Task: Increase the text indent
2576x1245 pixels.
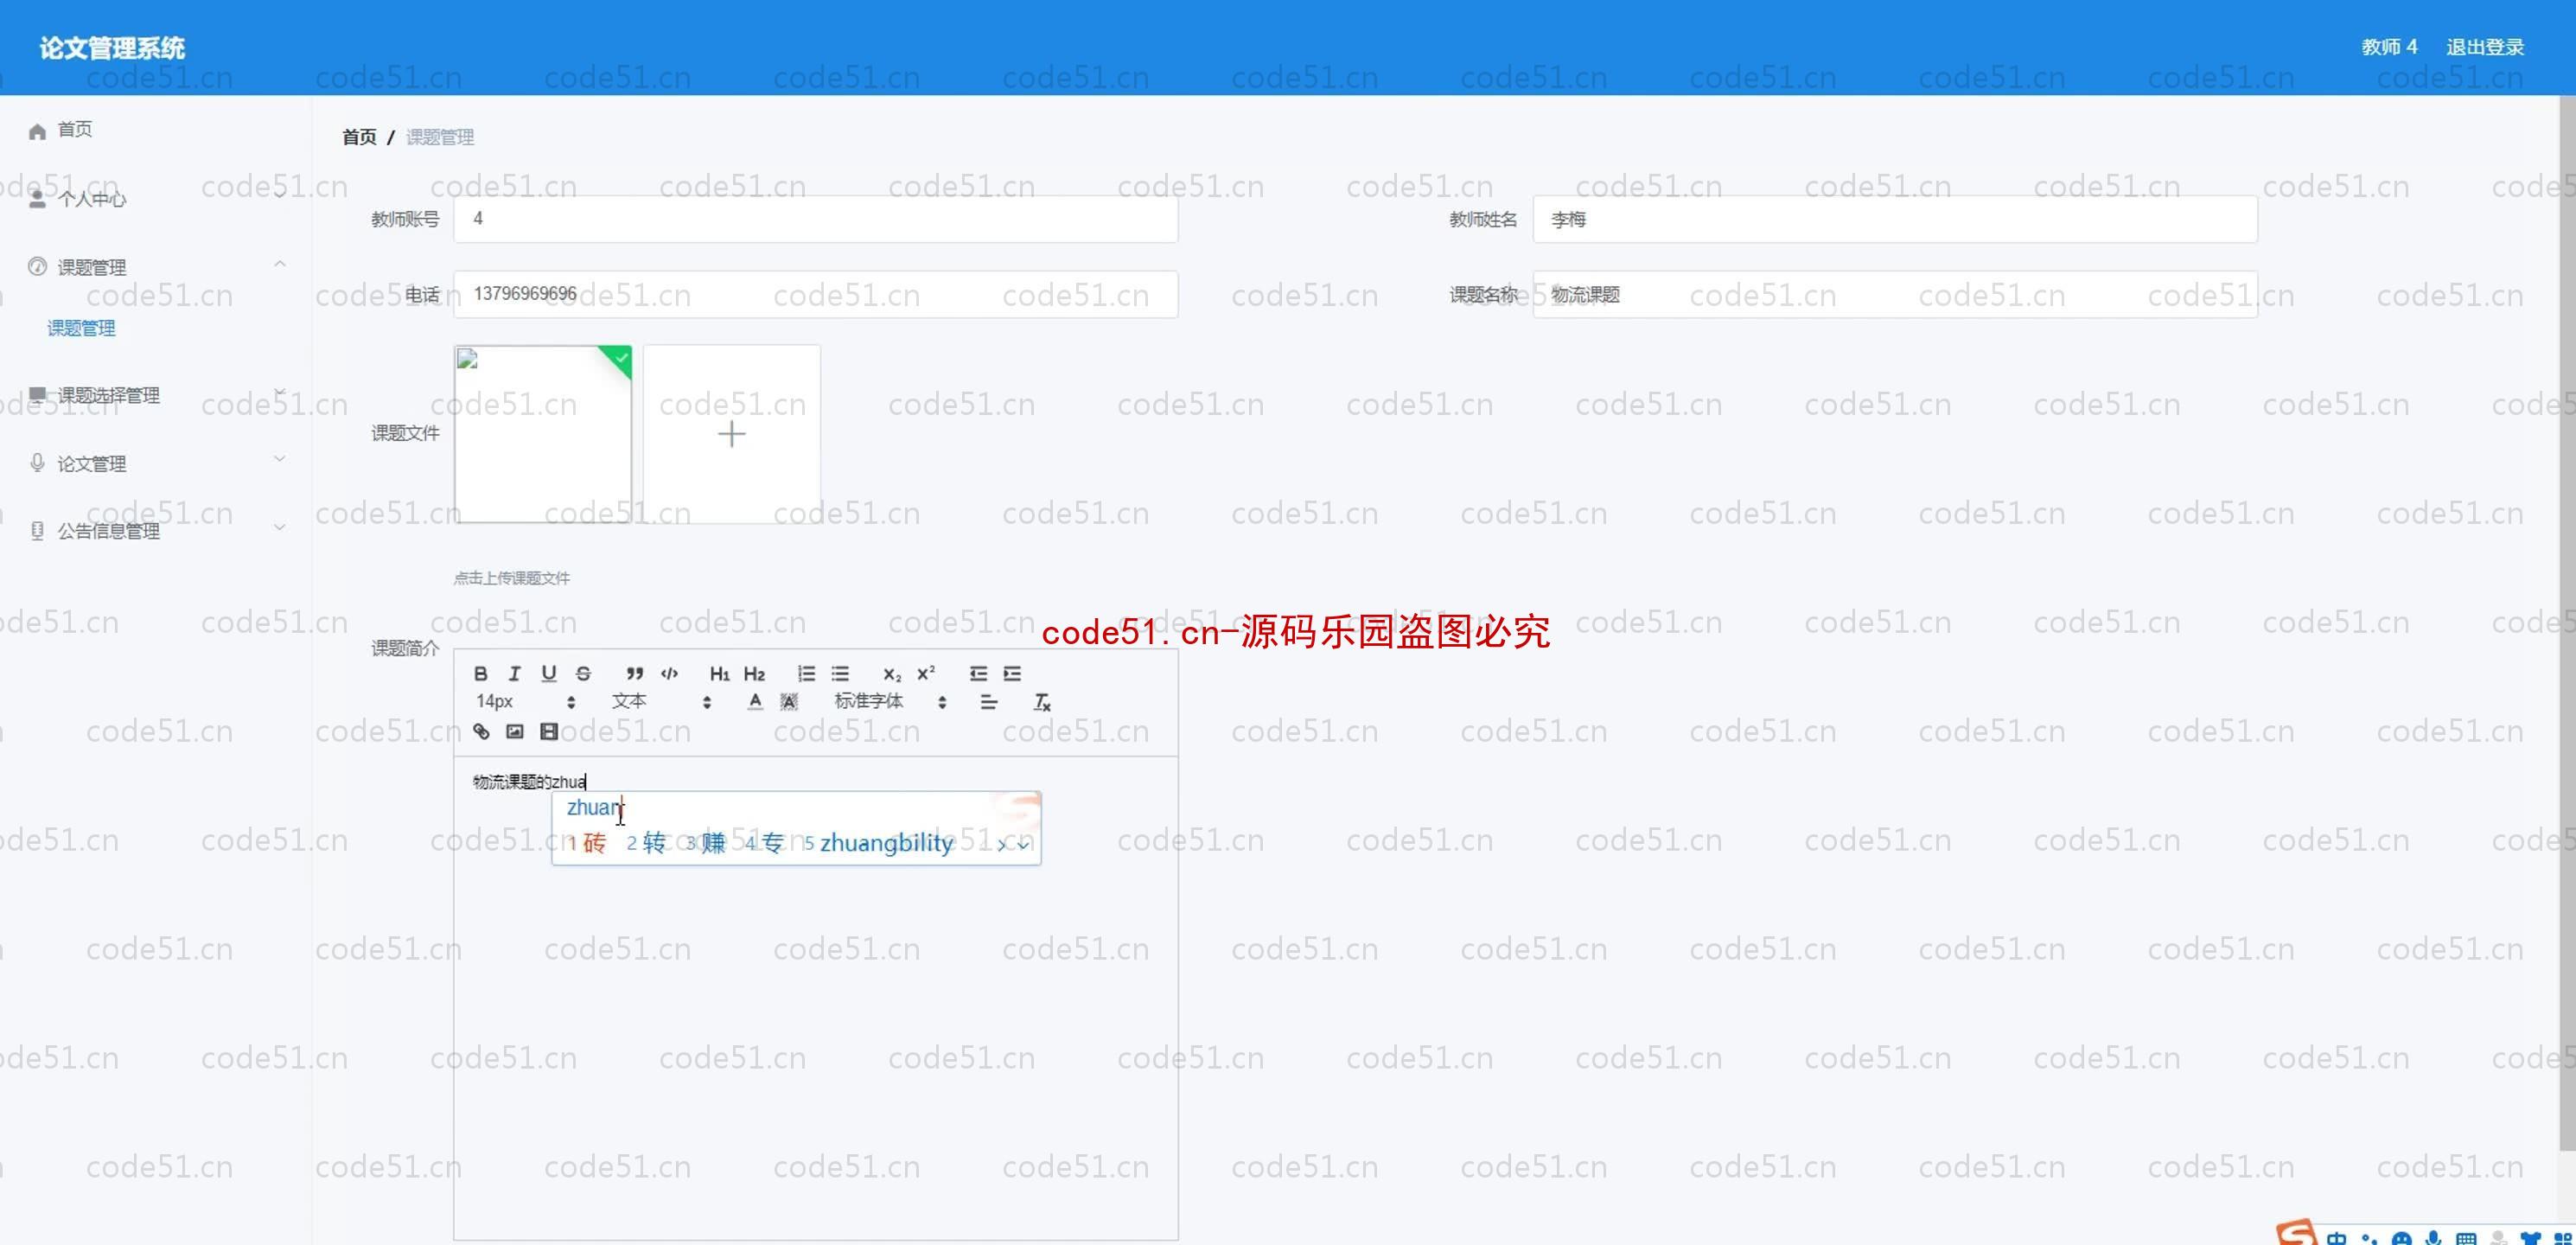Action: pyautogui.click(x=1012, y=673)
